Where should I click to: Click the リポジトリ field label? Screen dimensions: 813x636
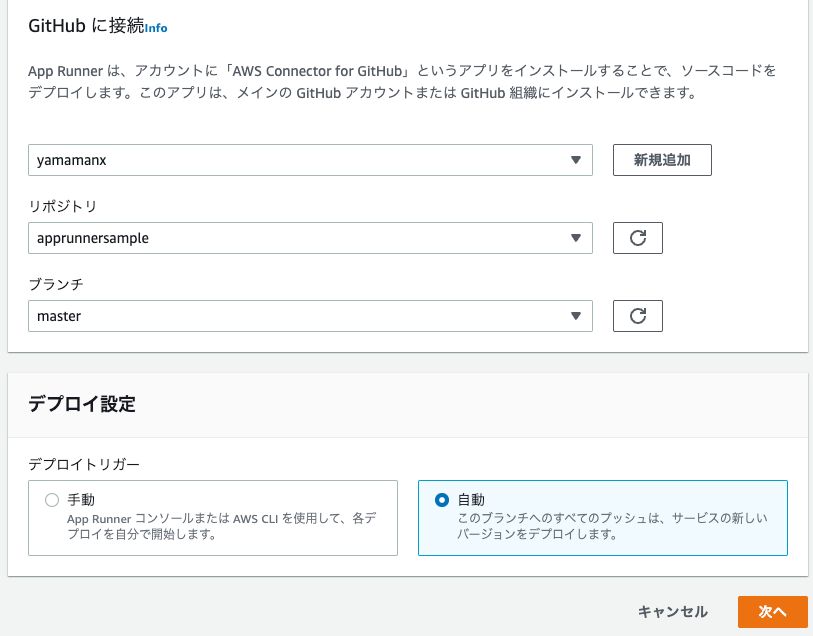pos(63,206)
